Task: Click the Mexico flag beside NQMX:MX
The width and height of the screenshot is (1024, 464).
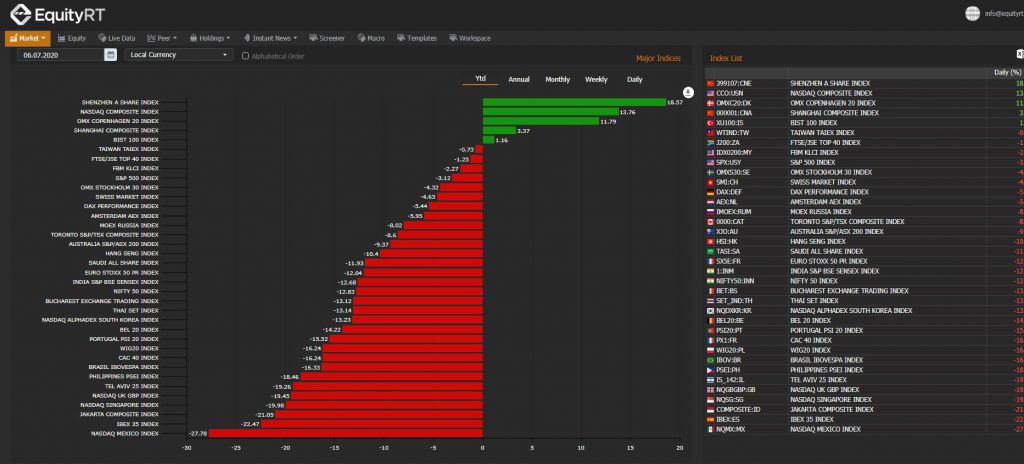Action: point(711,429)
